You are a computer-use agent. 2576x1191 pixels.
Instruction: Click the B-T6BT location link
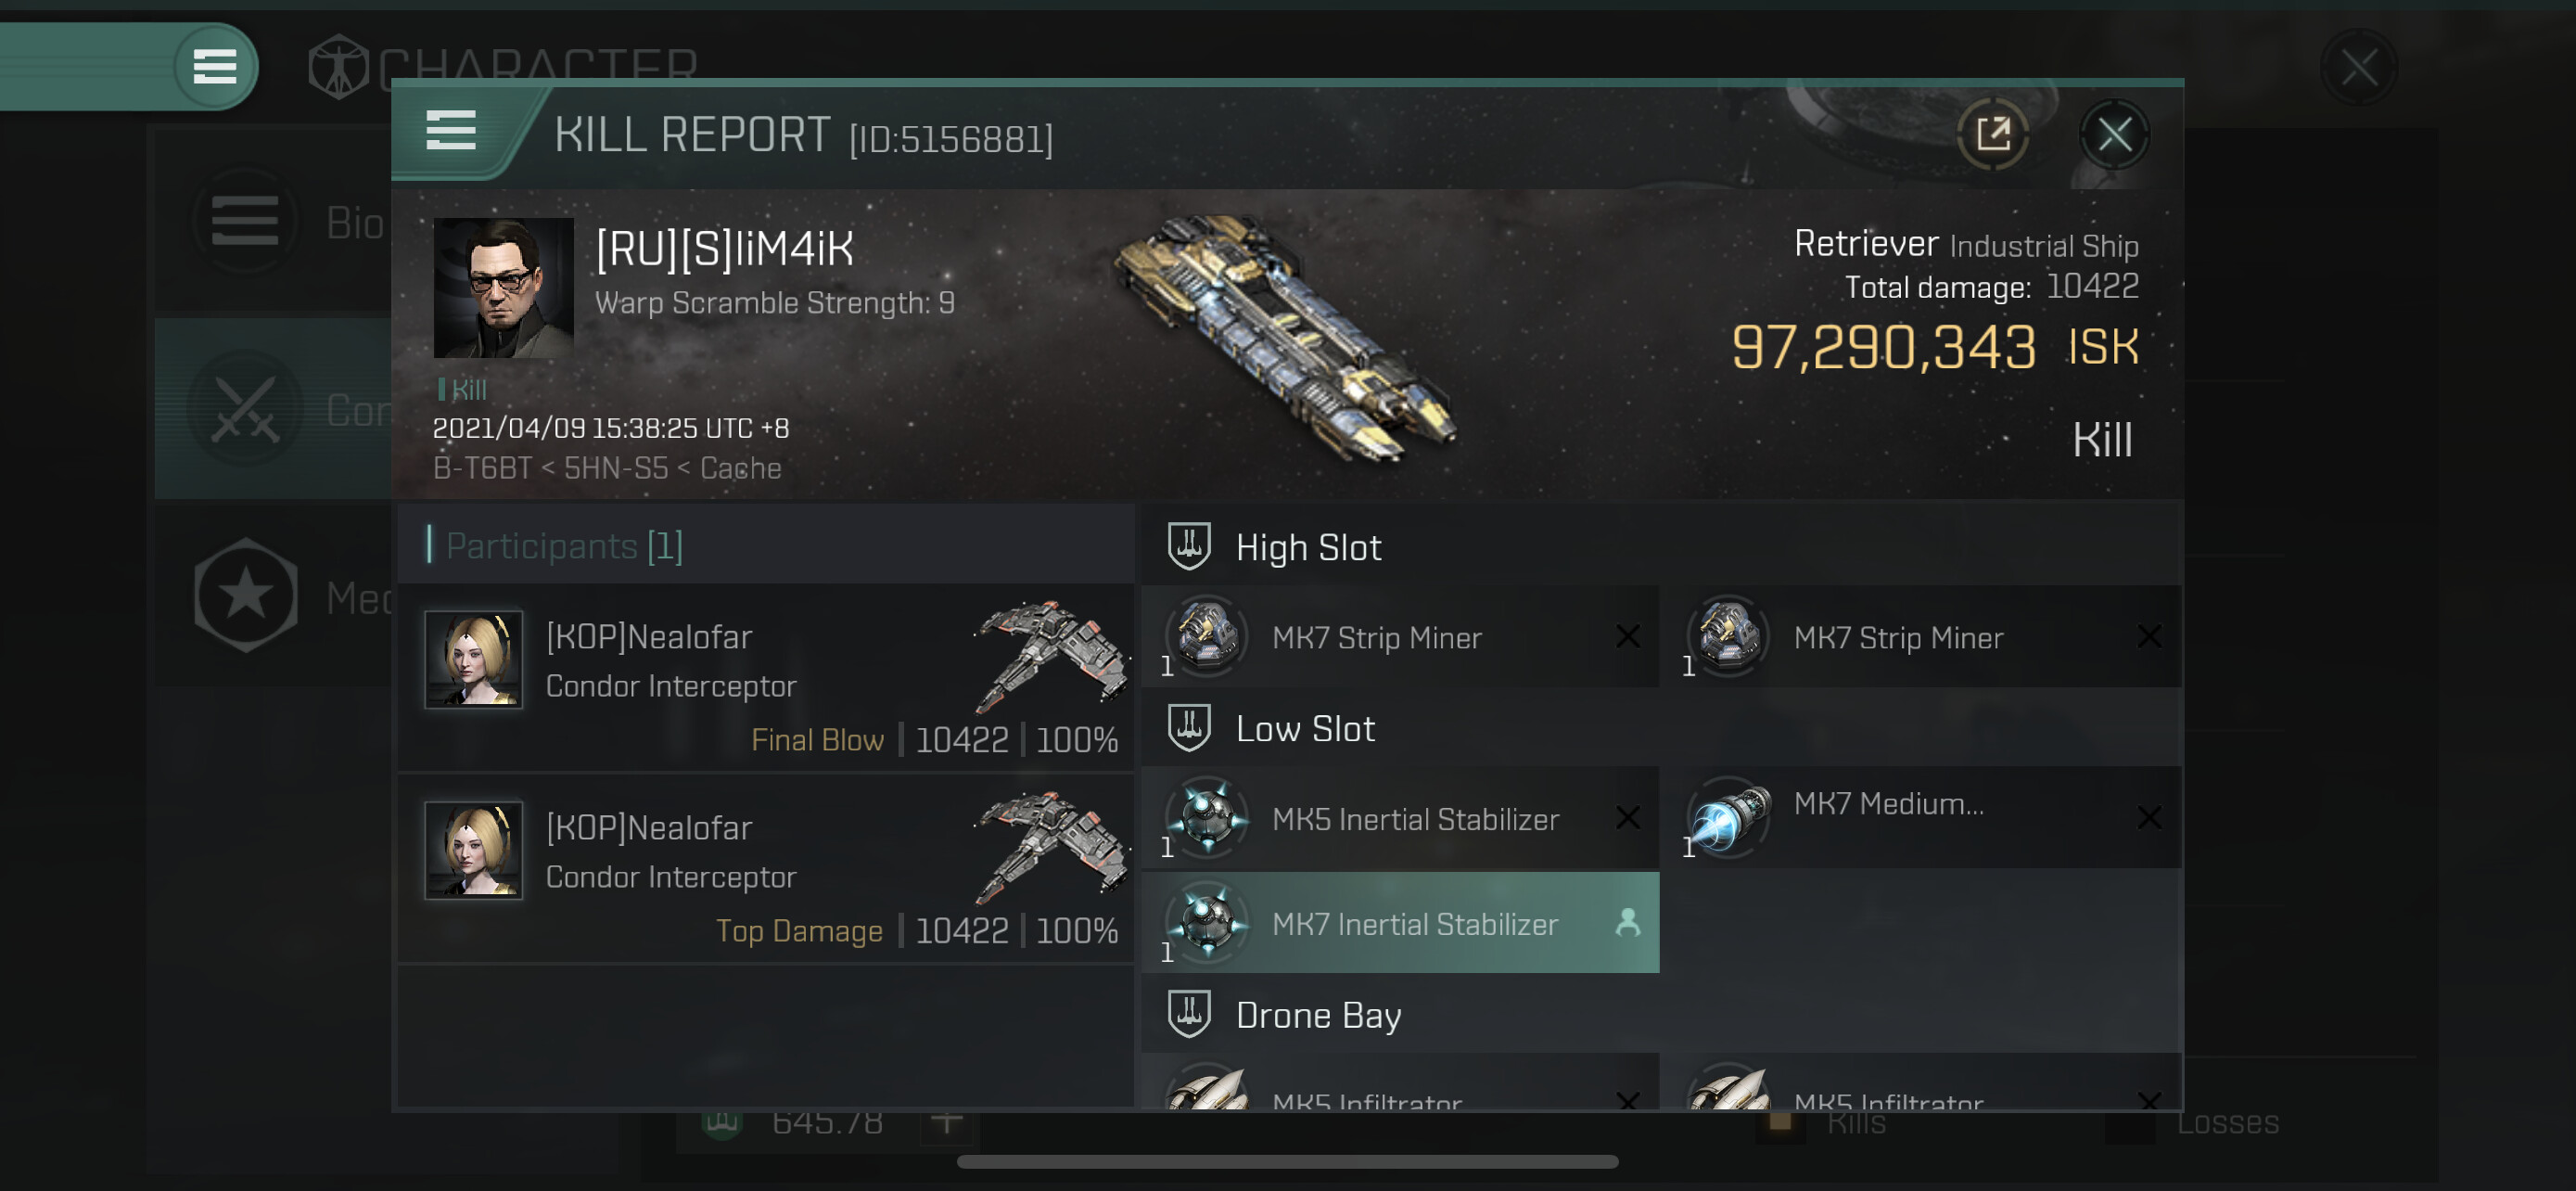pos(482,468)
